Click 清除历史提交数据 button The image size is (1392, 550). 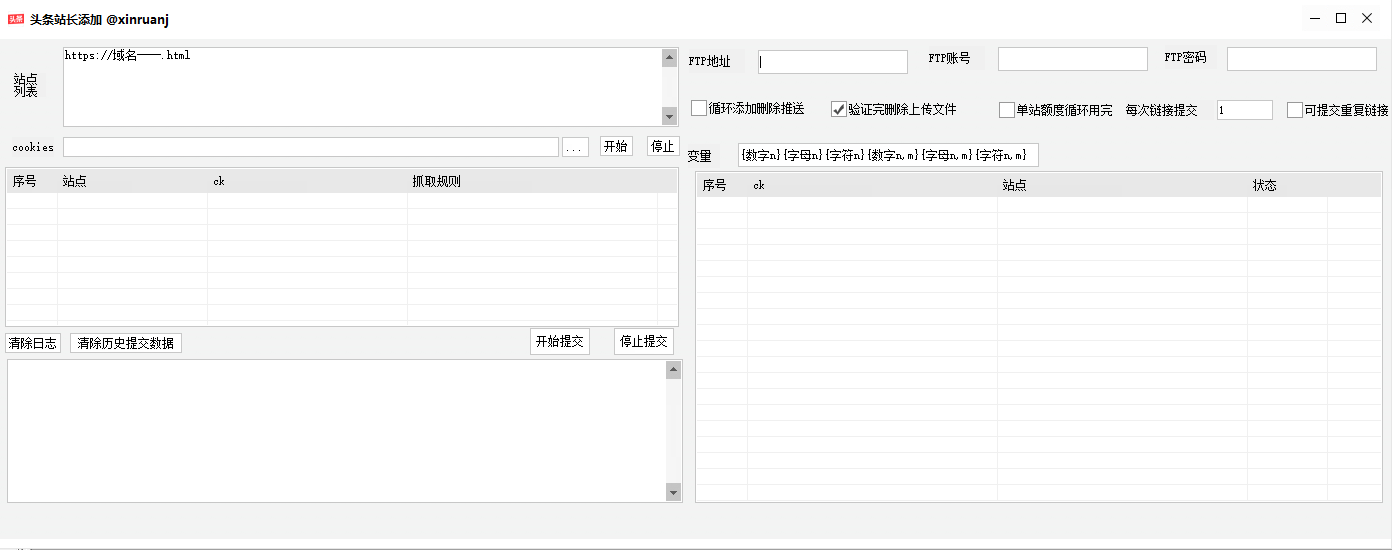126,343
